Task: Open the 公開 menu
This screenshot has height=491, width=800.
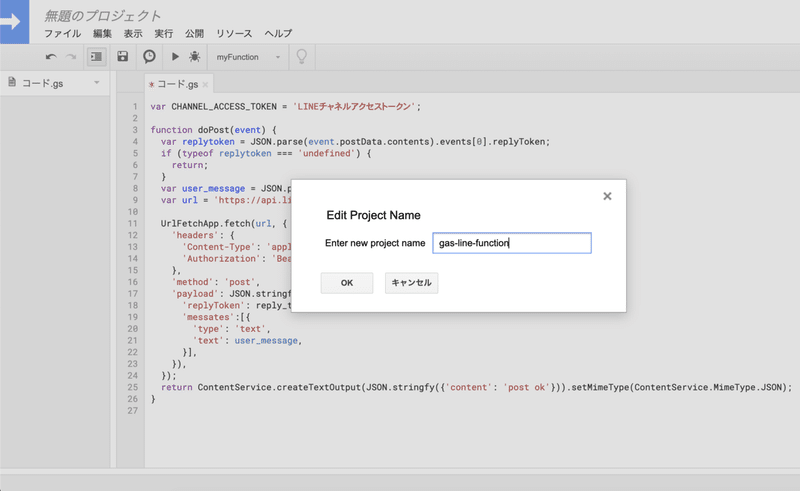Action: [x=194, y=33]
